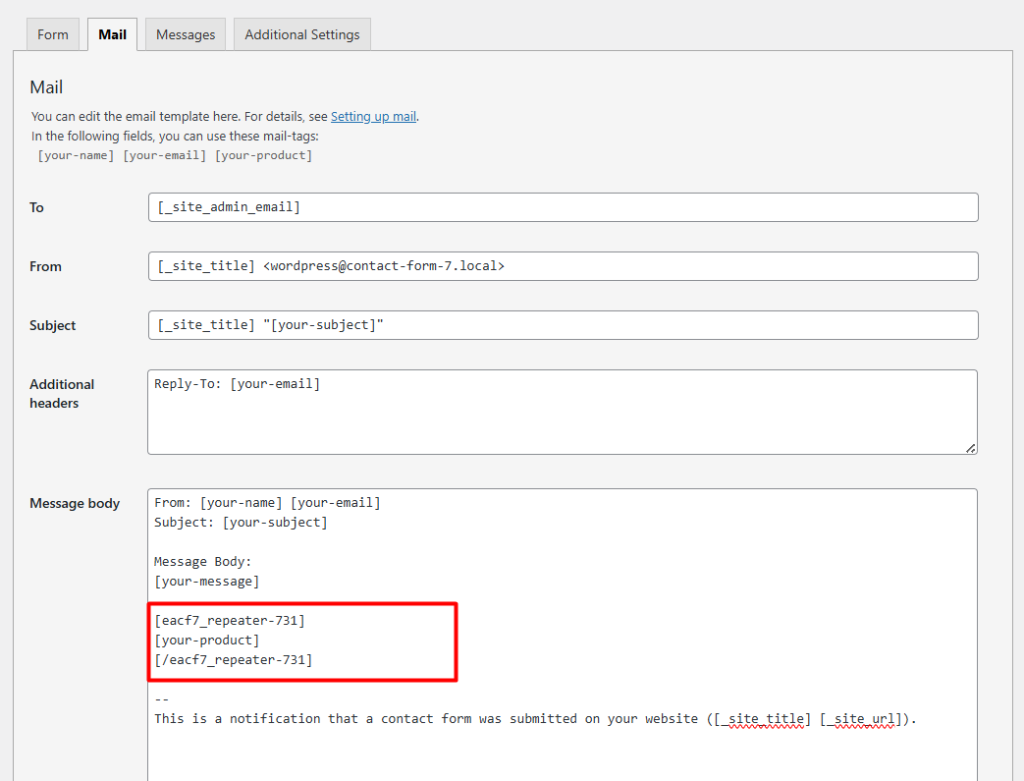Click the Subject input field

[563, 325]
